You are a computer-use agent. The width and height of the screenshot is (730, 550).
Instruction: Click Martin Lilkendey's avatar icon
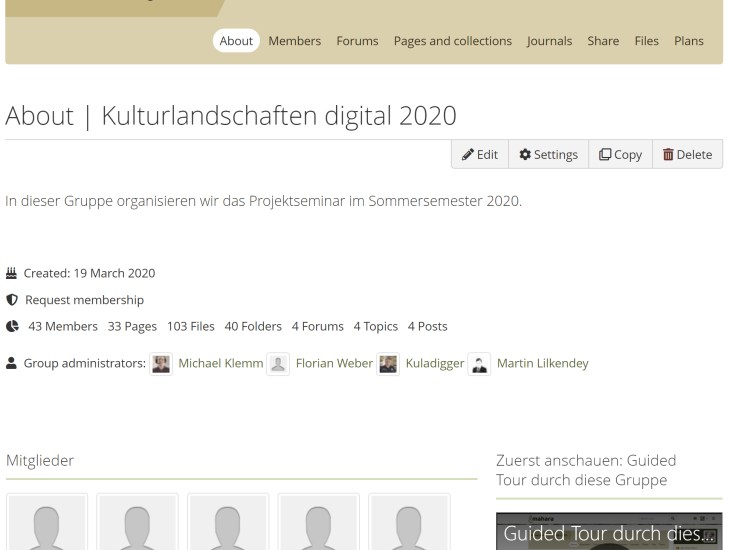[x=479, y=364]
